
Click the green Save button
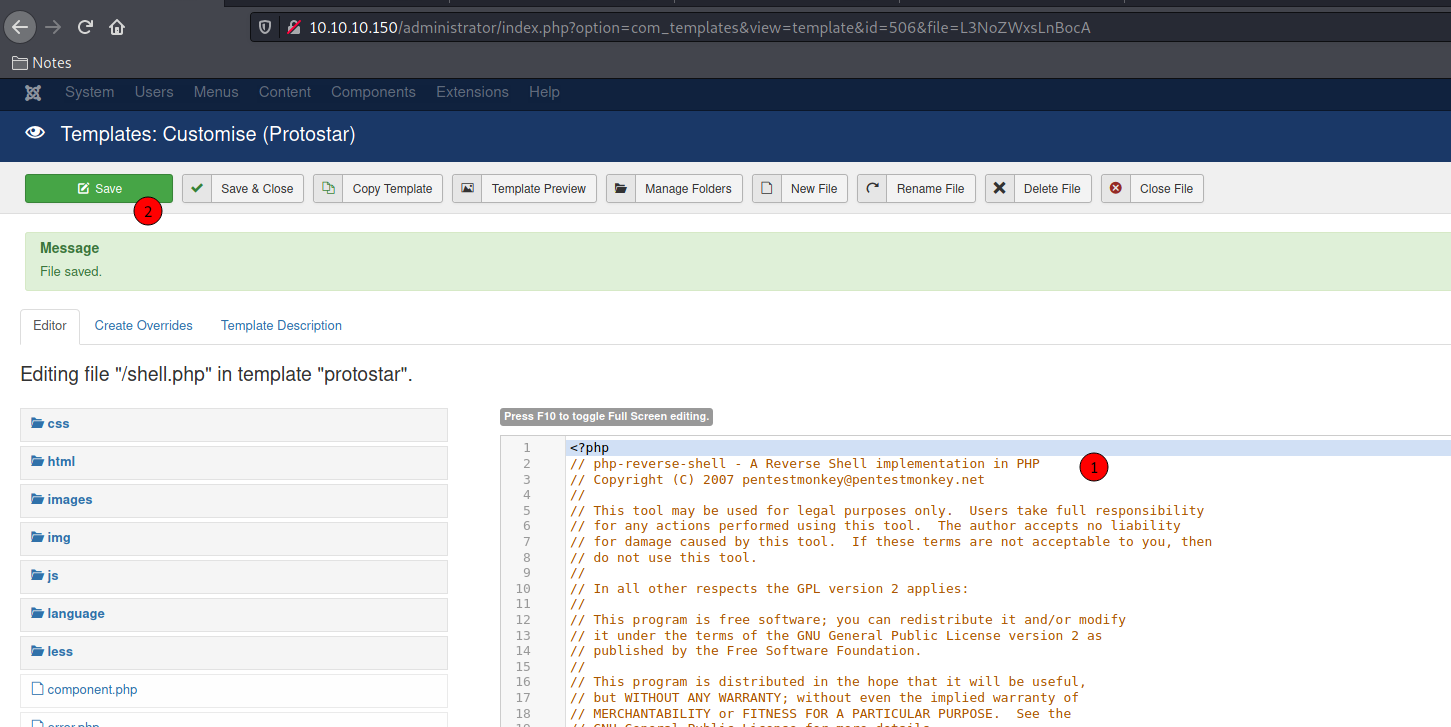tap(99, 188)
